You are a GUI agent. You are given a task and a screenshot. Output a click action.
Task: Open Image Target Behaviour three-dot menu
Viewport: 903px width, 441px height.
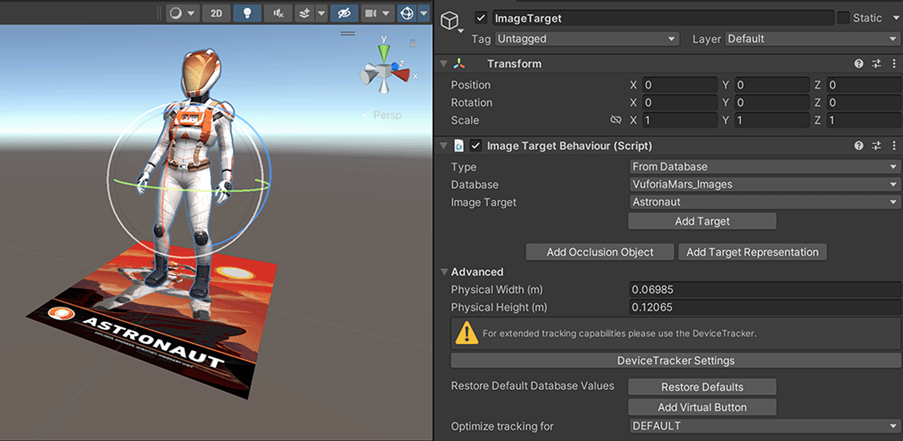(892, 146)
